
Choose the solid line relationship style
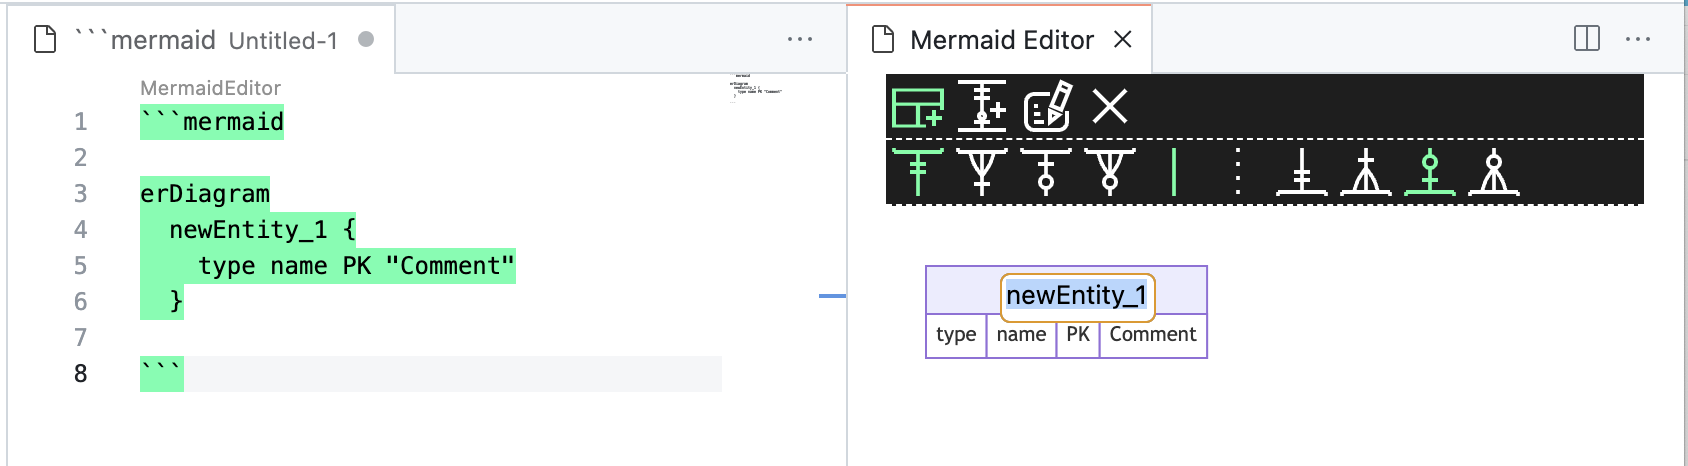tap(1174, 171)
